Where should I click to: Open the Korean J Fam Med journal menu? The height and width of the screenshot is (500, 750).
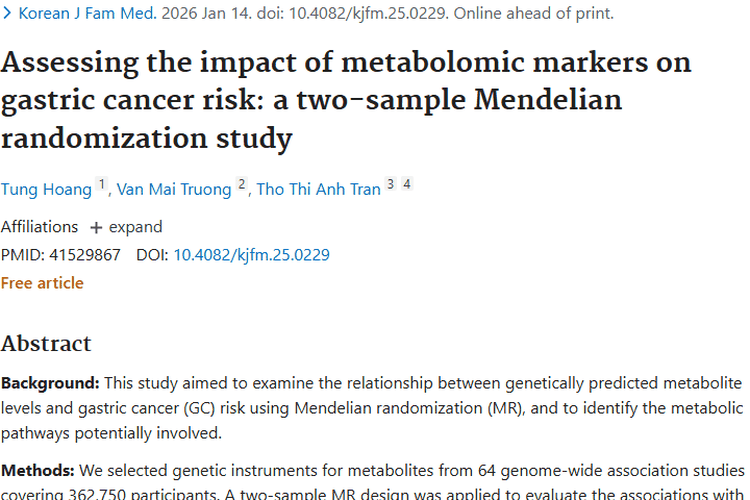tap(86, 14)
